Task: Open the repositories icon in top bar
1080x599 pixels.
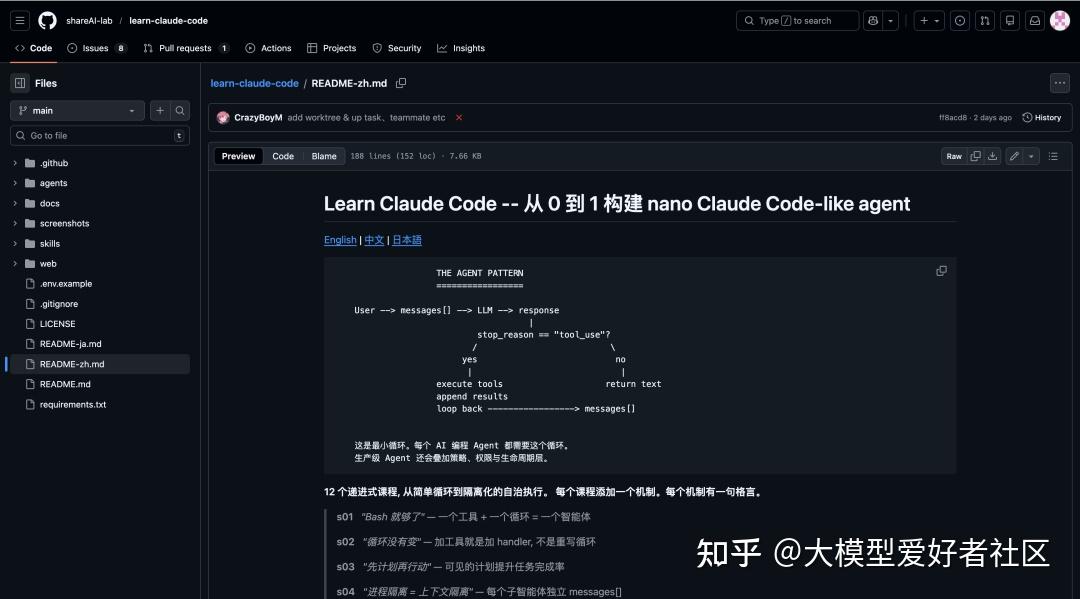Action: [x=1010, y=21]
